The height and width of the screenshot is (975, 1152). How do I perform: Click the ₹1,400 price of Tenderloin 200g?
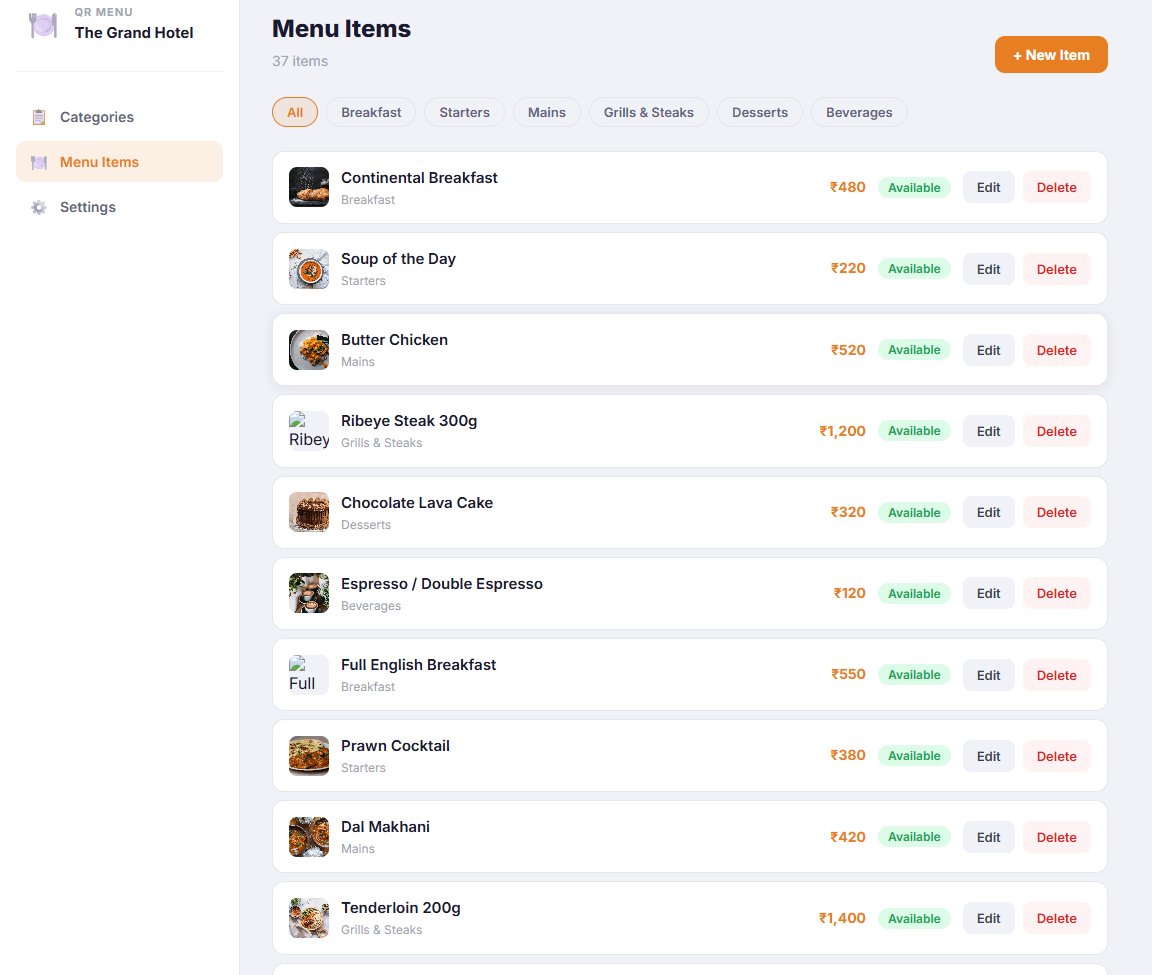[842, 918]
